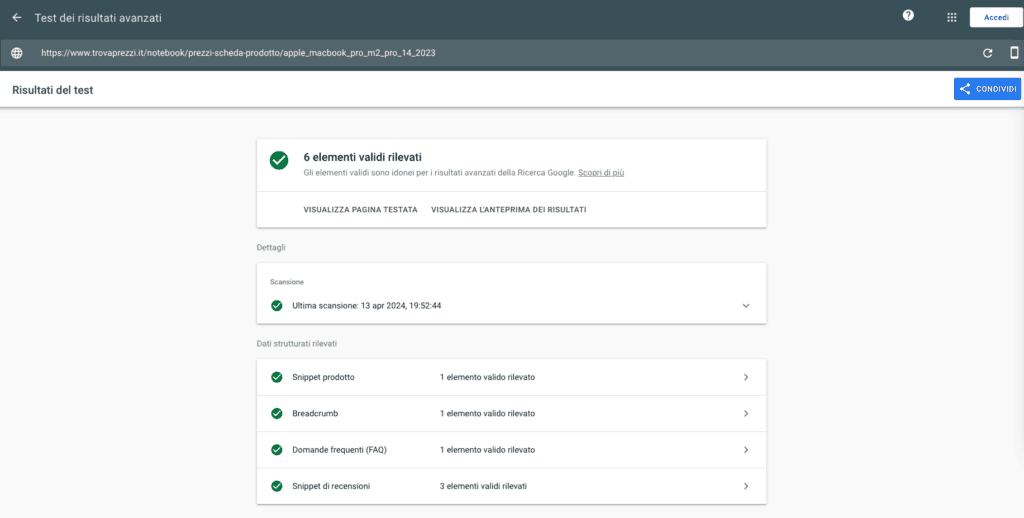Click the 'Scansione' label
Image resolution: width=1024 pixels, height=518 pixels.
point(287,282)
